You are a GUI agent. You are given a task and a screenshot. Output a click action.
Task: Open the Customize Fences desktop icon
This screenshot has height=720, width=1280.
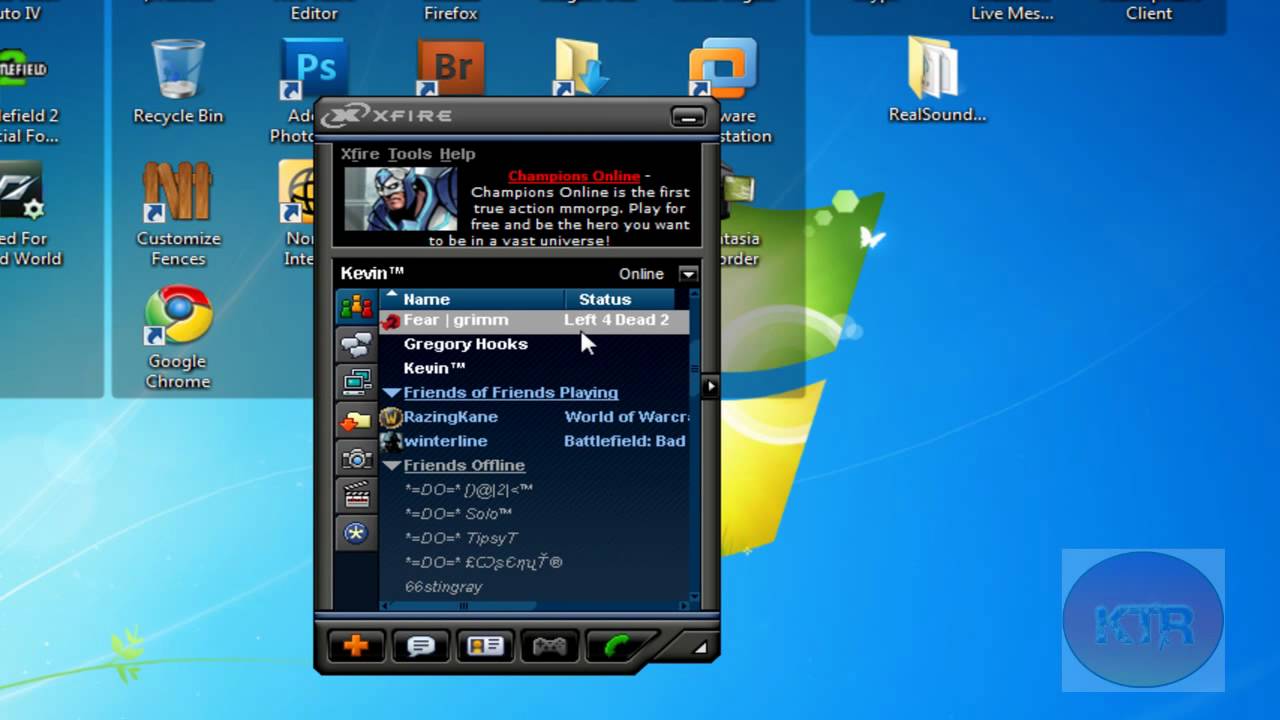pos(178,214)
